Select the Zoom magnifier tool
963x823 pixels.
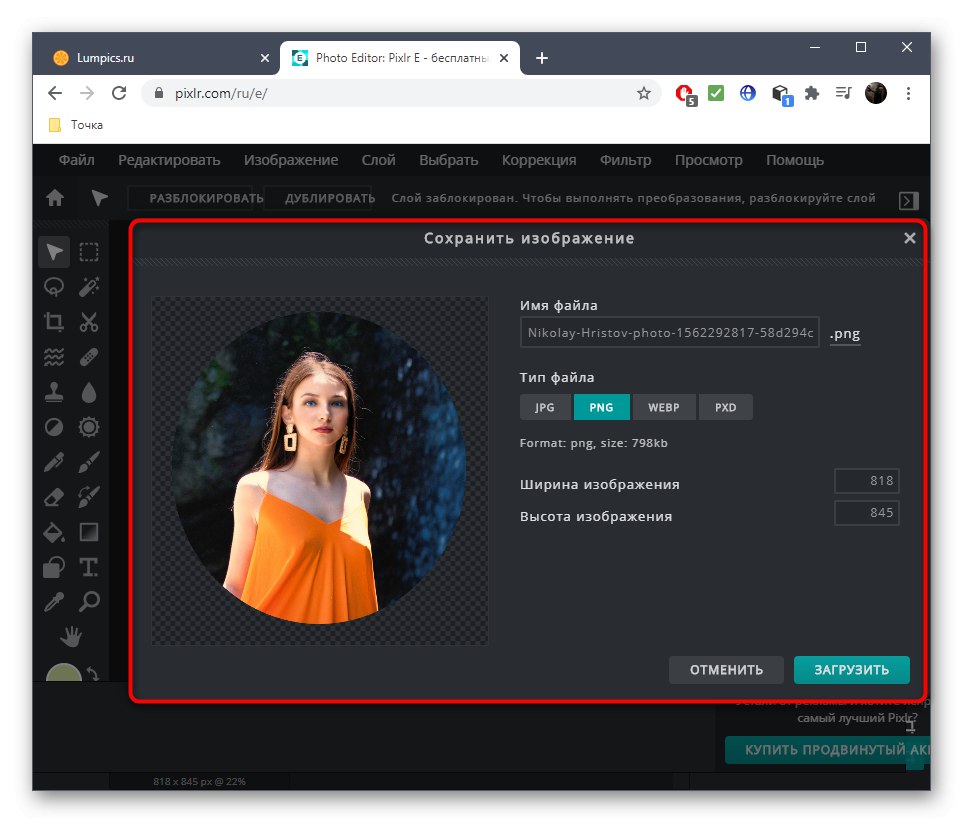pyautogui.click(x=89, y=602)
